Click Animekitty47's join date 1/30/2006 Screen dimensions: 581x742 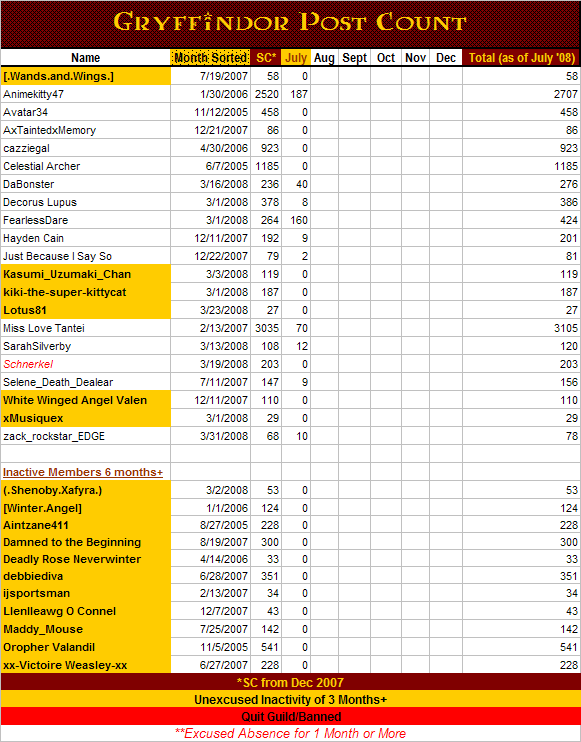tap(211, 94)
